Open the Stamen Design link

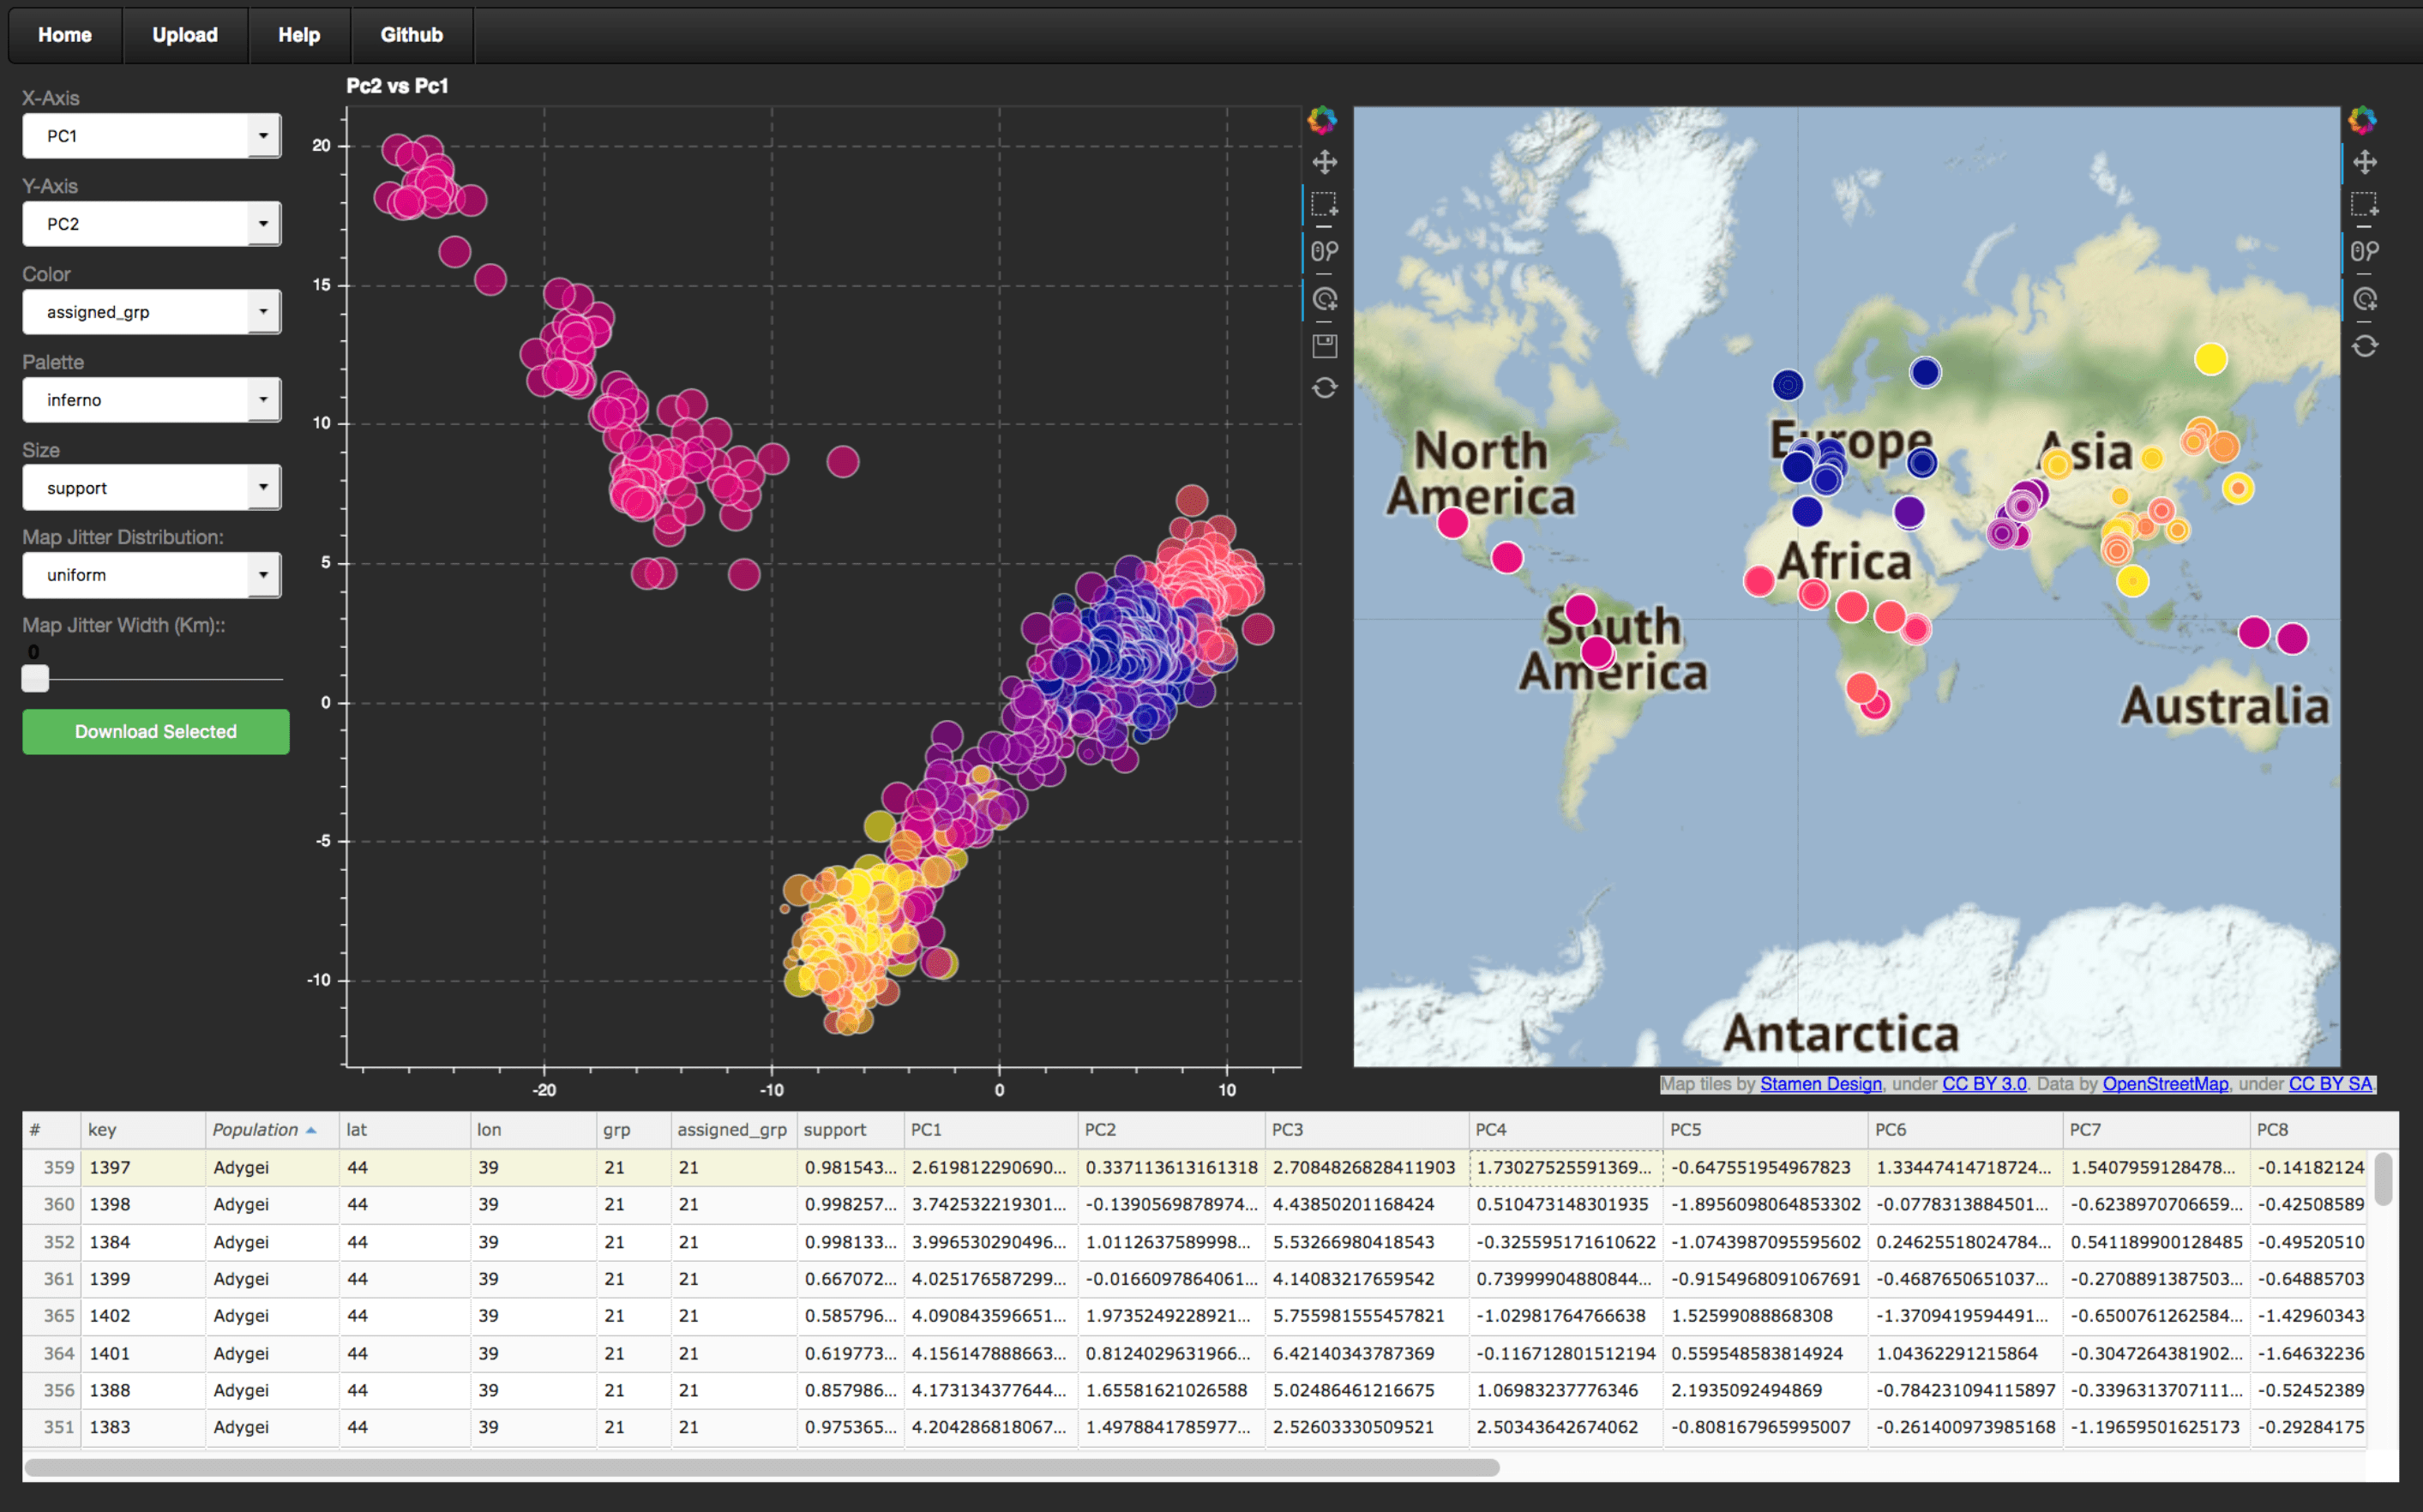(x=1820, y=1084)
